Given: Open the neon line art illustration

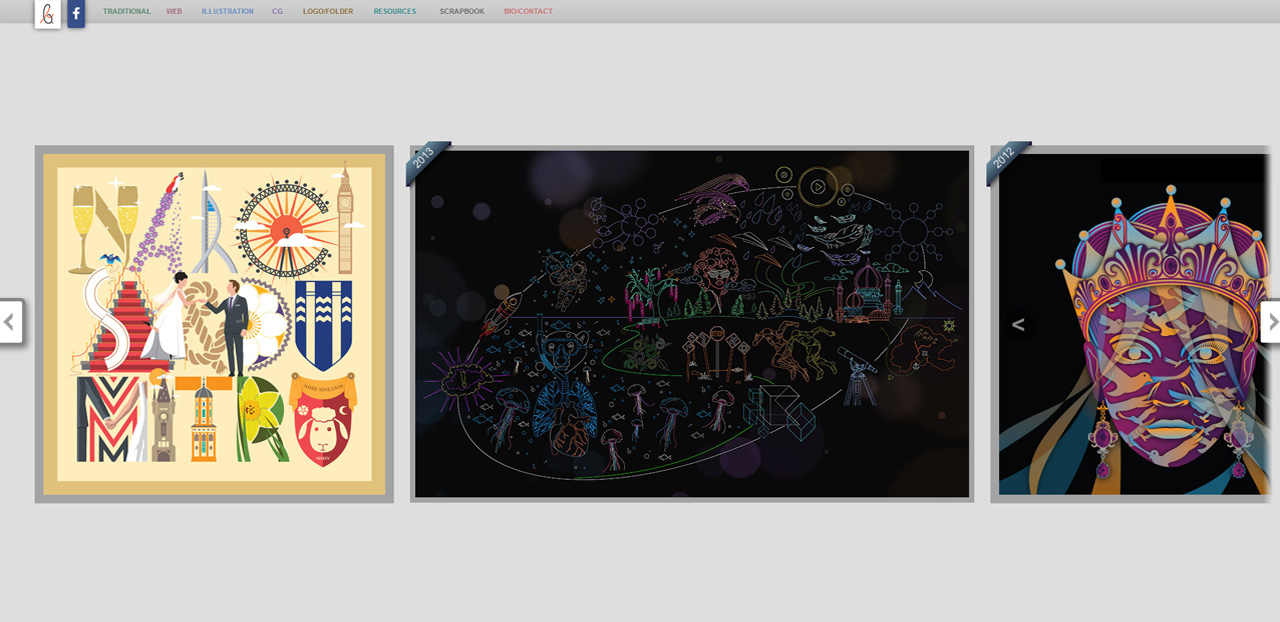Looking at the screenshot, I should (692, 324).
